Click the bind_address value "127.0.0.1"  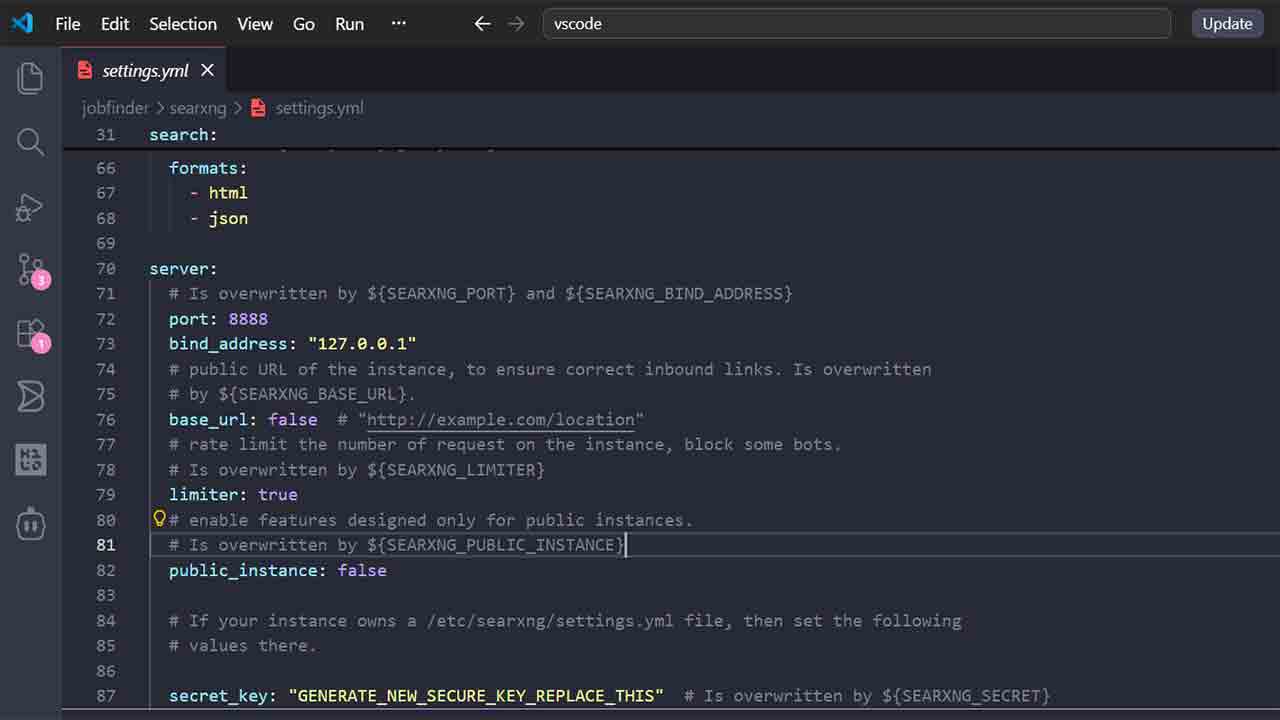tap(362, 344)
